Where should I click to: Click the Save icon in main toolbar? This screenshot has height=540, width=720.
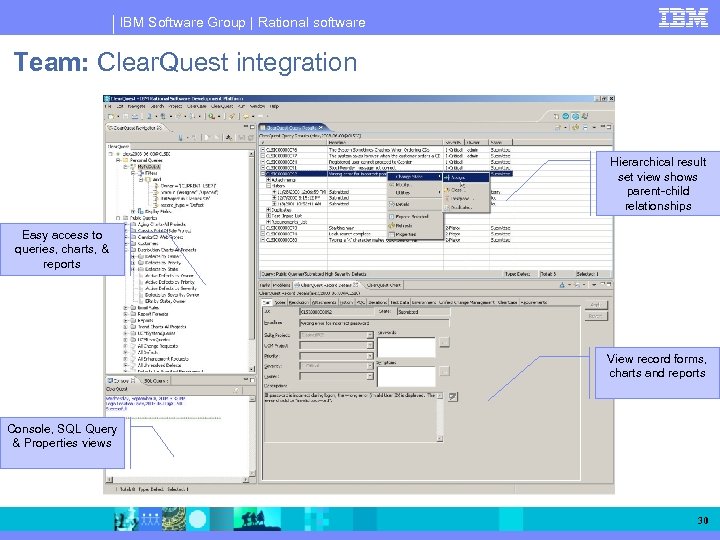tap(125, 117)
